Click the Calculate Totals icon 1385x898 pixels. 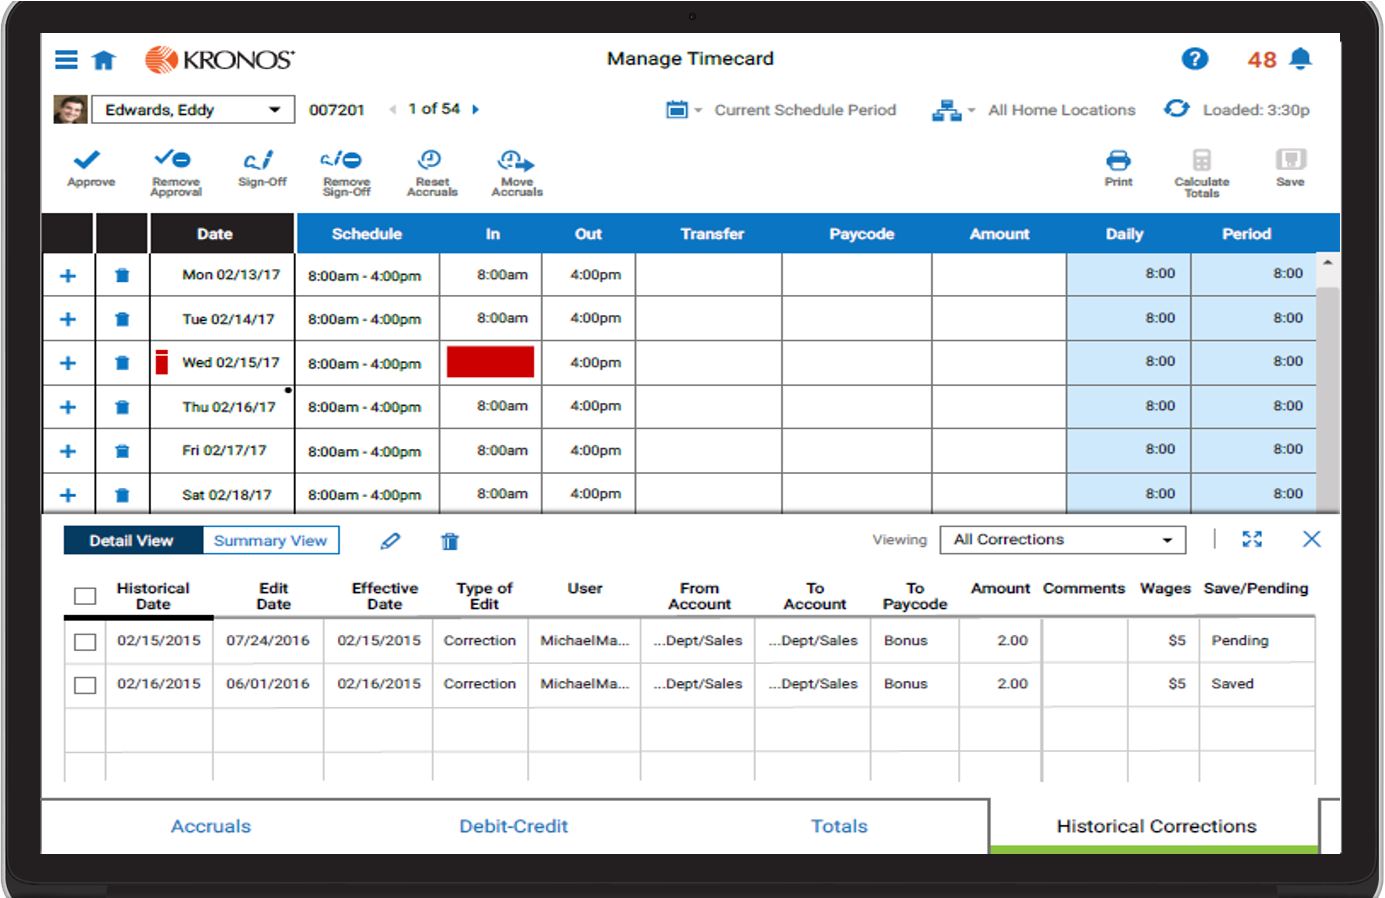coord(1201,168)
